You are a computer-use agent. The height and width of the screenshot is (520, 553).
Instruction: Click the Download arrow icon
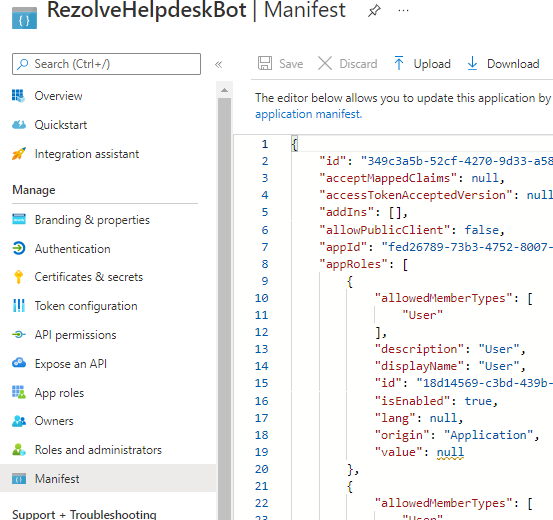pos(472,64)
